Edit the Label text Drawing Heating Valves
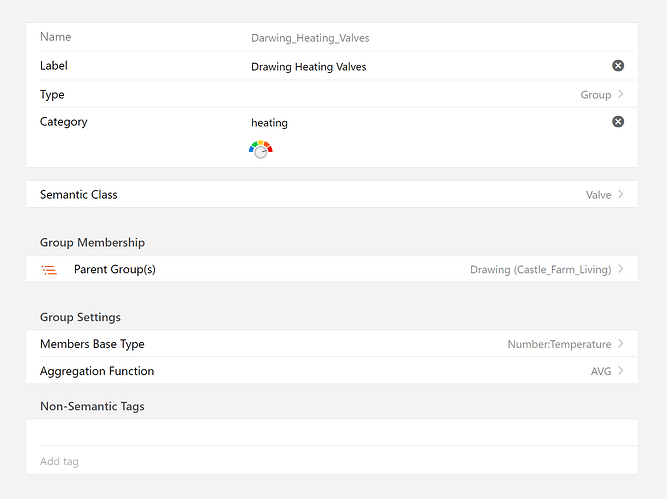The width and height of the screenshot is (667, 499). pyautogui.click(x=309, y=67)
